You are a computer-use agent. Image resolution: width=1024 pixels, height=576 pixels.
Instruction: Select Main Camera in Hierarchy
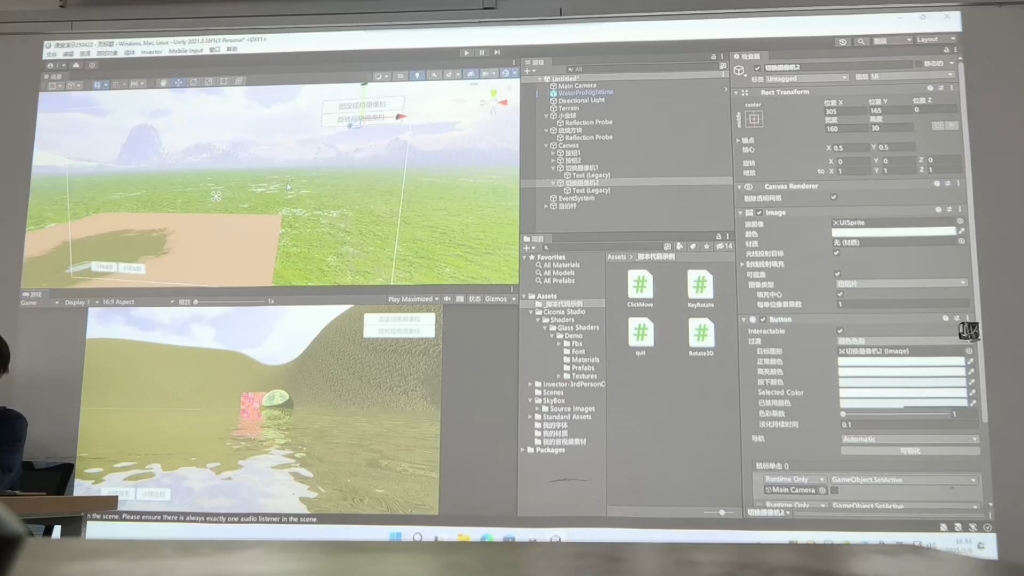click(x=577, y=86)
